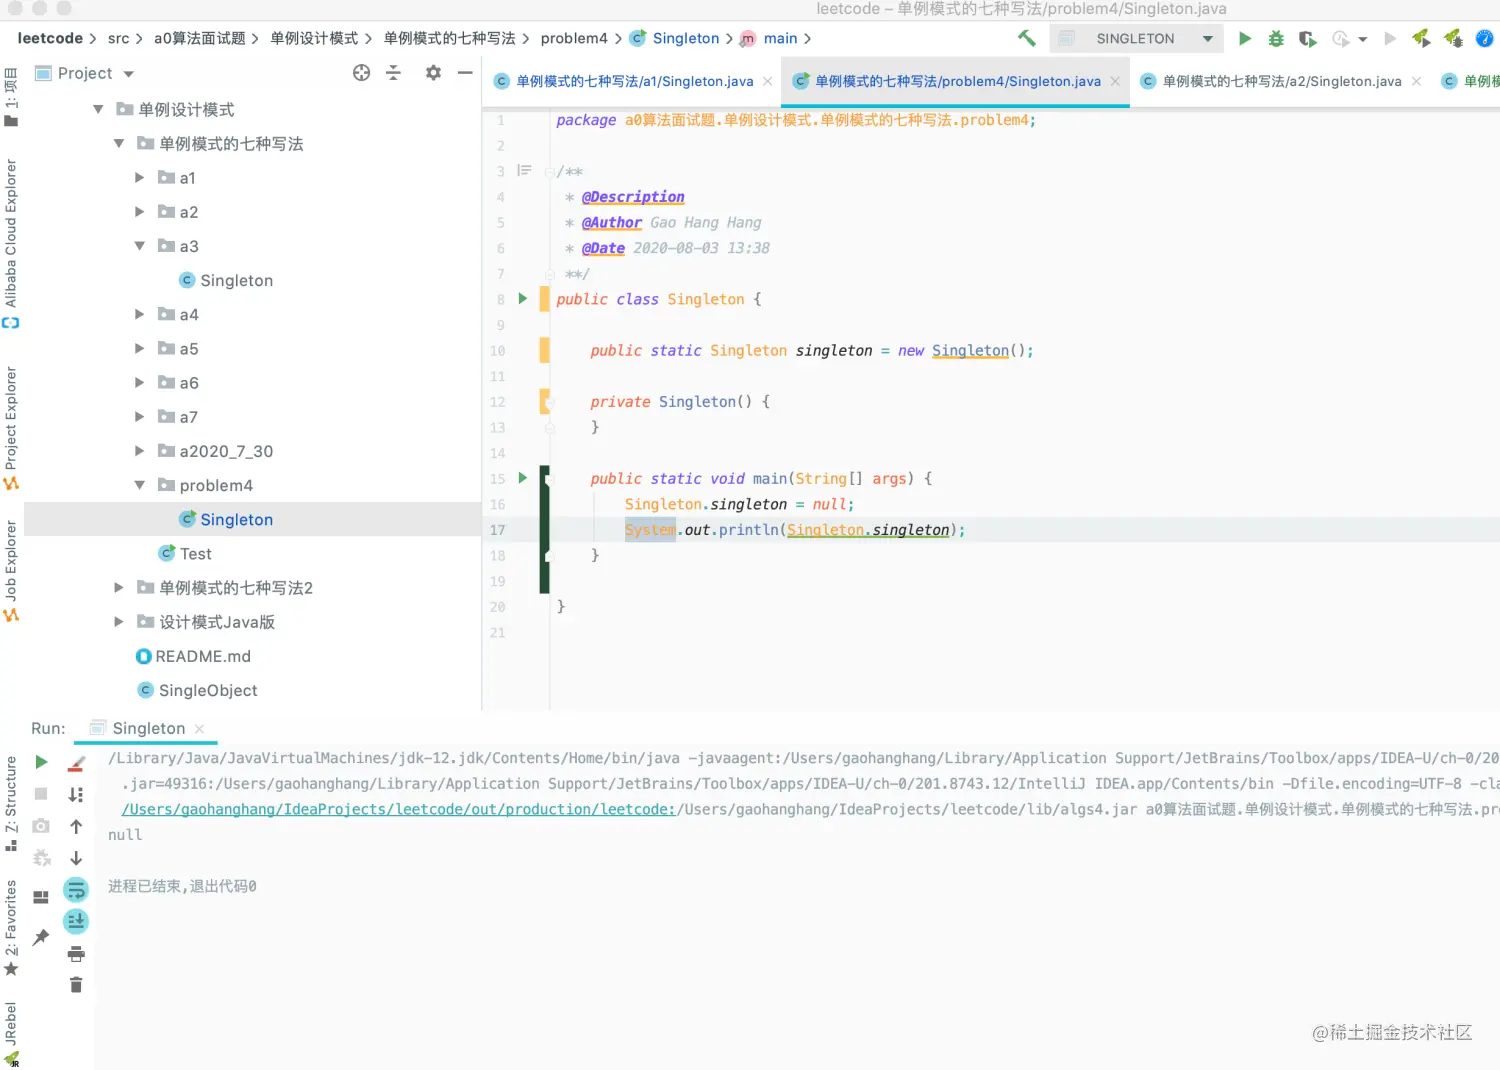The height and width of the screenshot is (1070, 1500).
Task: Click the leetcode breadcrumb in navigation bar
Action: click(50, 38)
